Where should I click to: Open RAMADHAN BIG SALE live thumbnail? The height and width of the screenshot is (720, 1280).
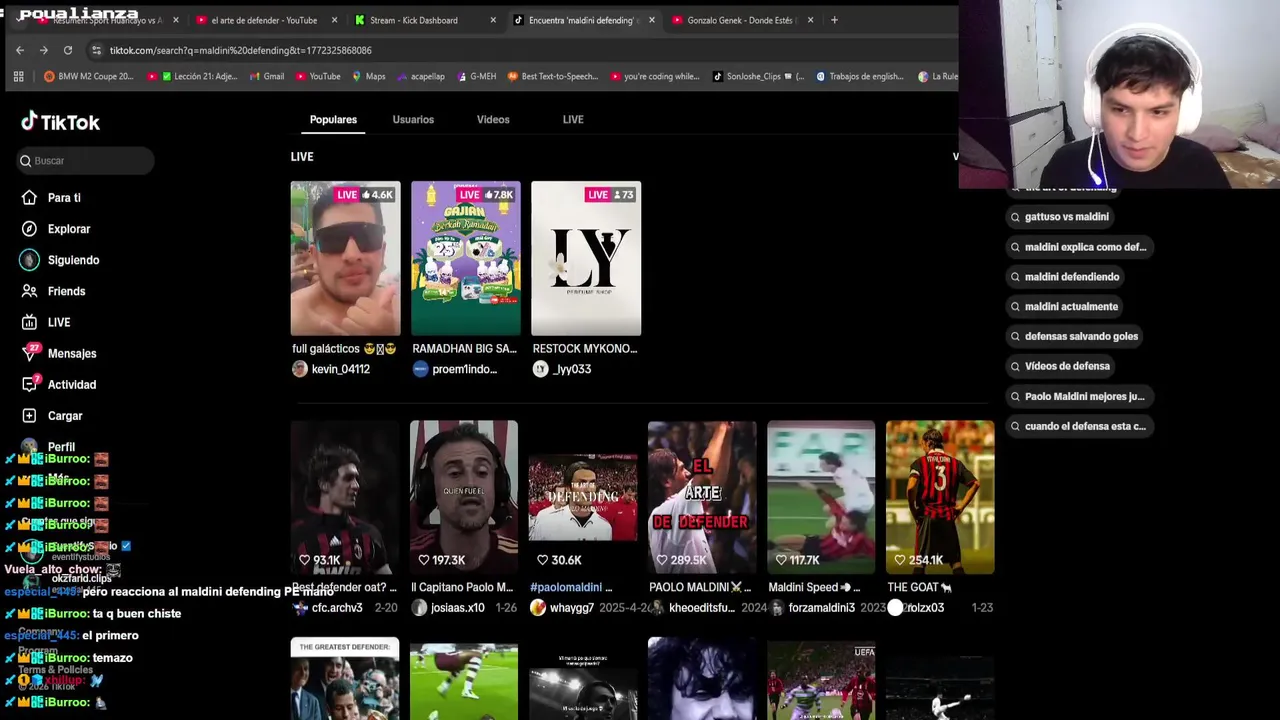point(465,258)
